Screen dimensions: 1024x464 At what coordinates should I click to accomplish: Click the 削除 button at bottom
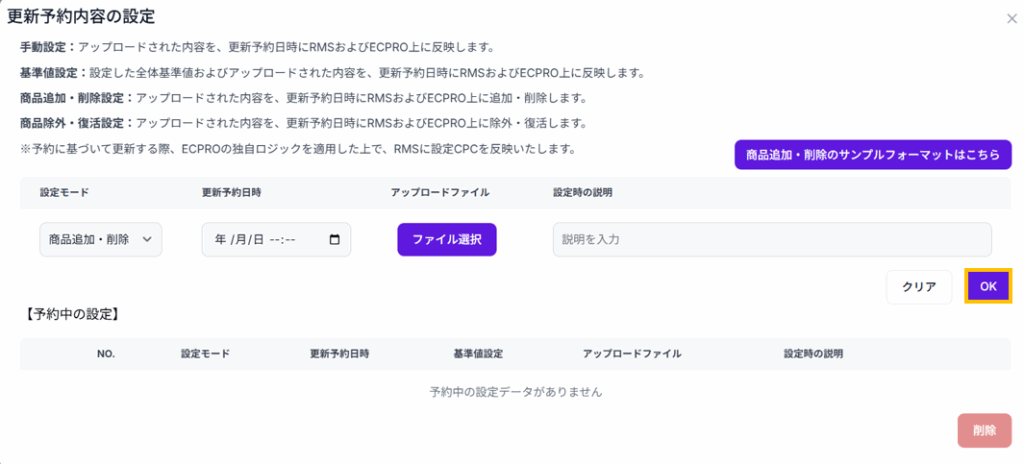click(x=984, y=430)
